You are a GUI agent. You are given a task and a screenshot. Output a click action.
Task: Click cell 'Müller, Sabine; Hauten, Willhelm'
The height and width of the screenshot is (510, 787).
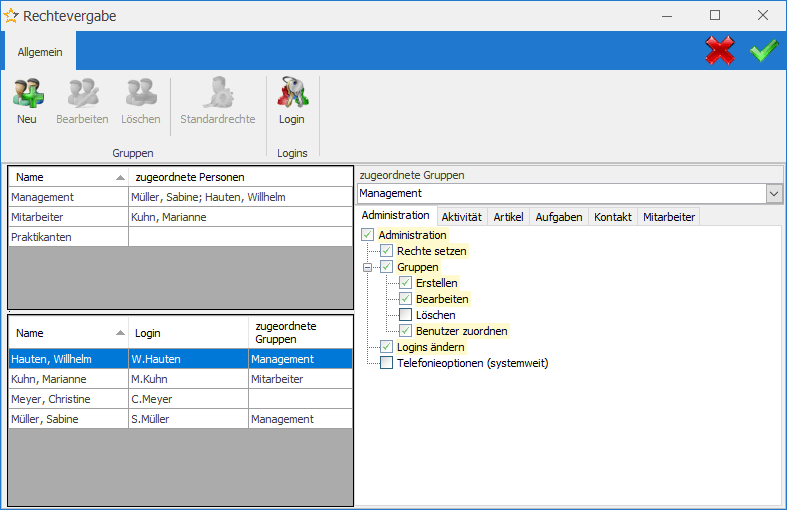pyautogui.click(x=240, y=197)
